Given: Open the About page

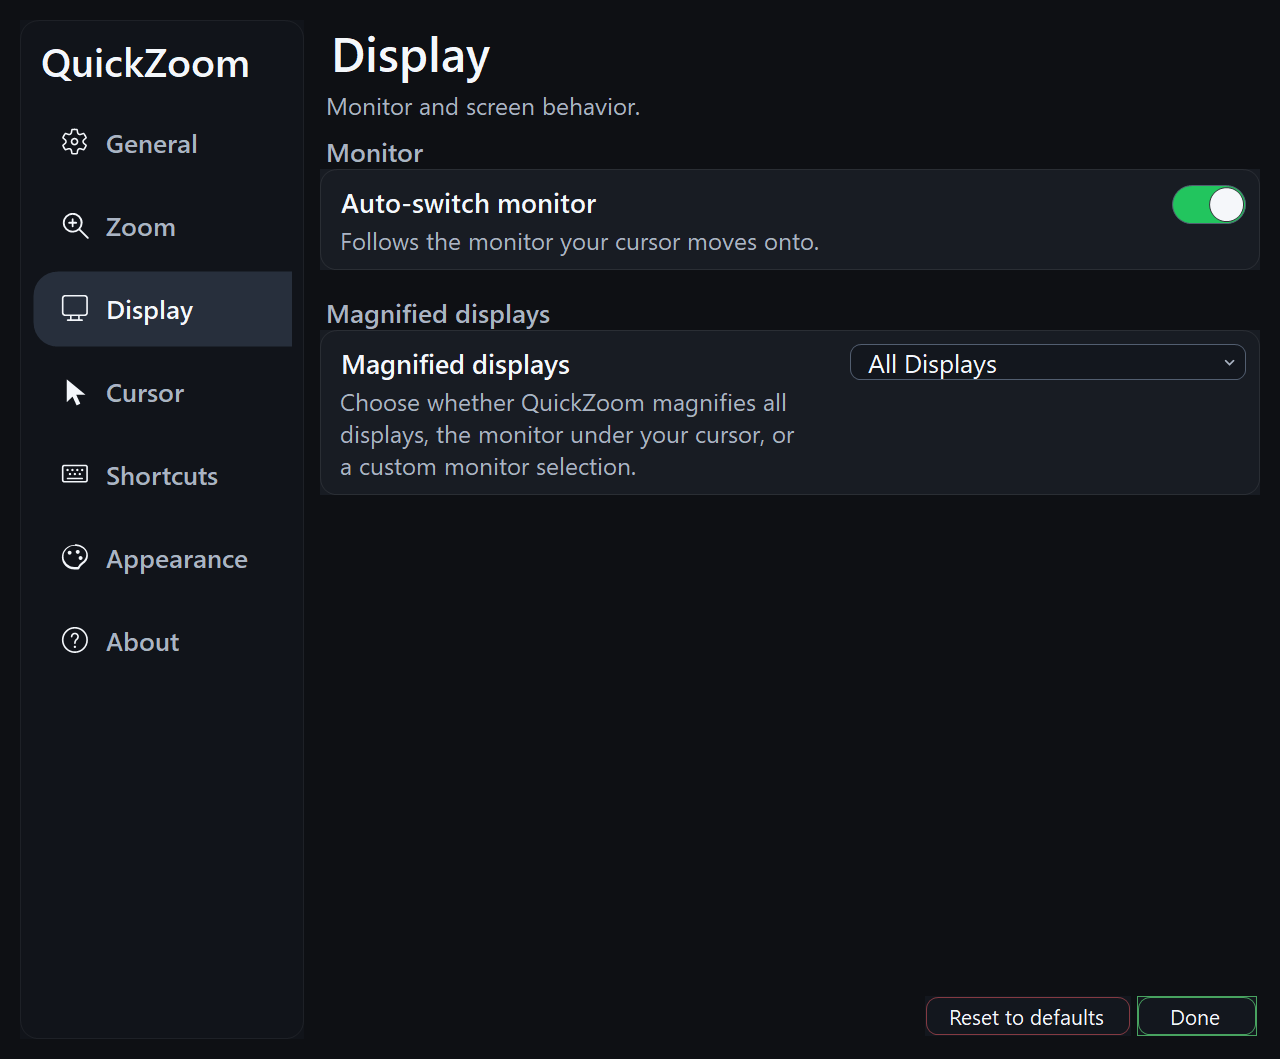Looking at the screenshot, I should point(163,641).
